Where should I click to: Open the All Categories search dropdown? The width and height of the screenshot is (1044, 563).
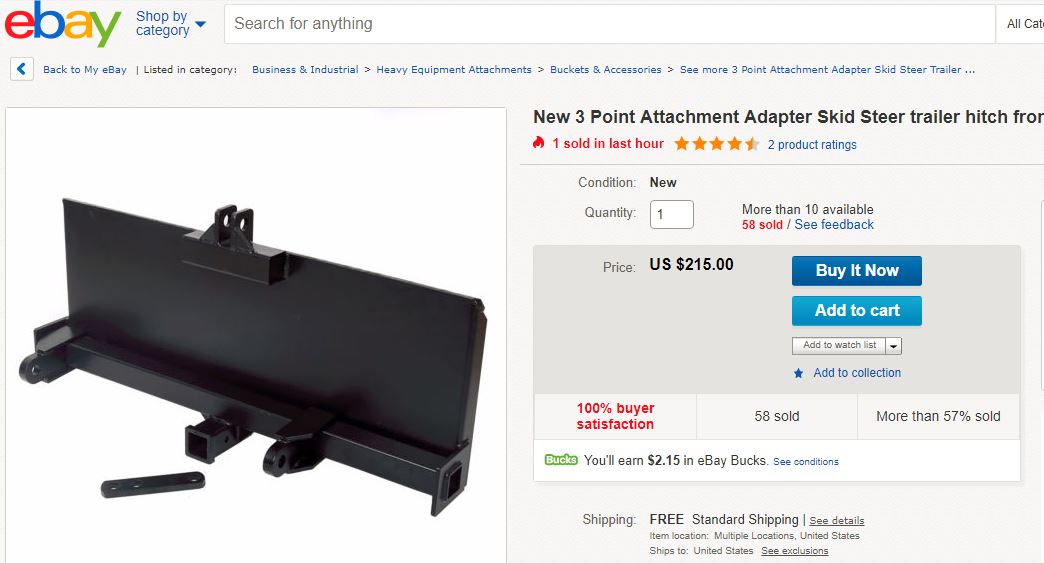(1022, 24)
